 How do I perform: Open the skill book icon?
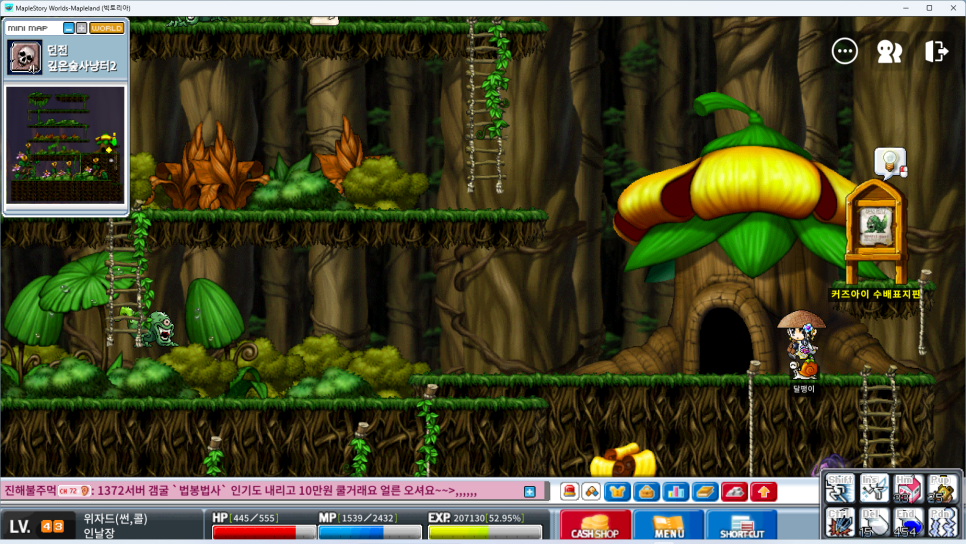tap(705, 492)
